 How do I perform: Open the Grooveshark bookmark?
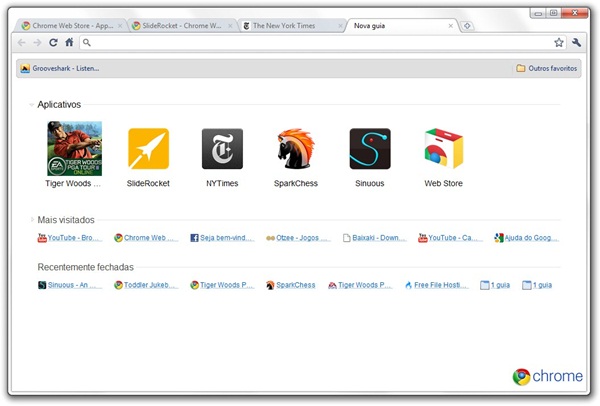pyautogui.click(x=60, y=68)
